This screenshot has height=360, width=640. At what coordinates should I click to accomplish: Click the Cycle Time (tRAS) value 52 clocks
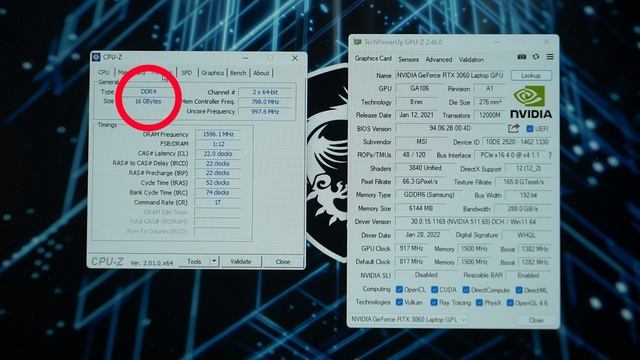(218, 183)
